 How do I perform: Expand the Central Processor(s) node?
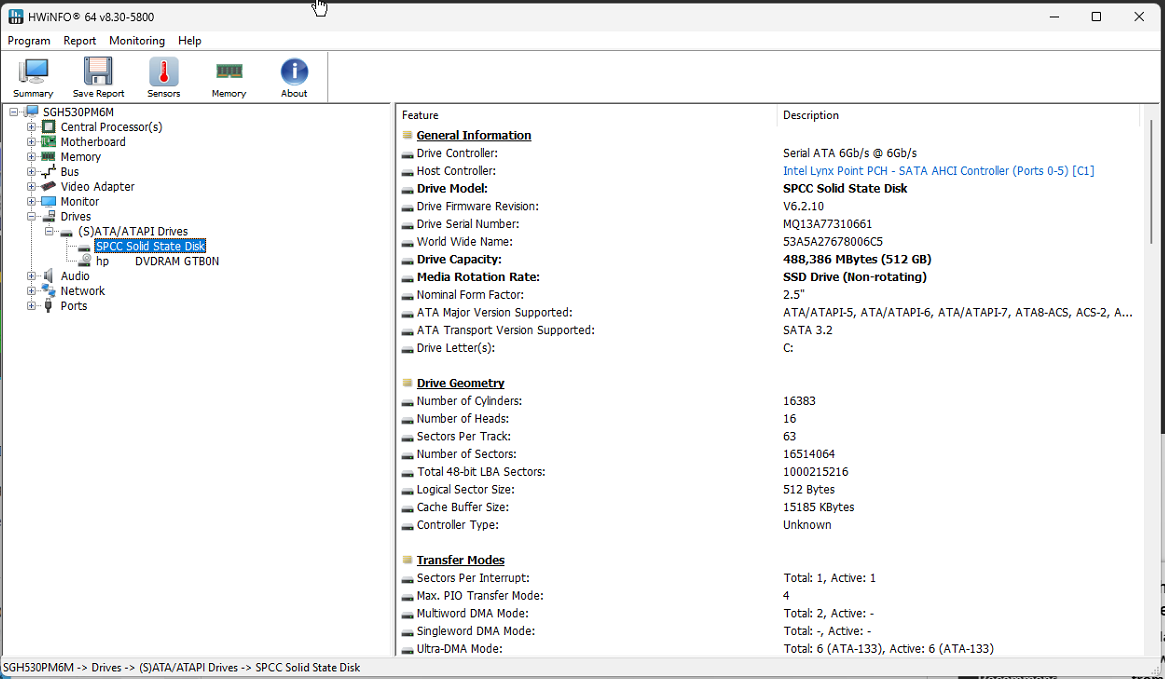[32, 127]
